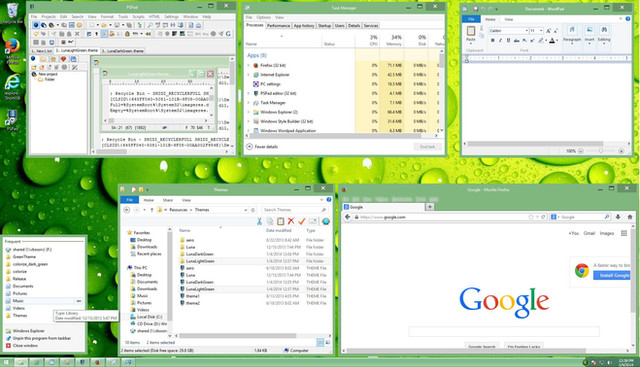
Task: Click Install Google Chrome button
Action: [x=612, y=276]
